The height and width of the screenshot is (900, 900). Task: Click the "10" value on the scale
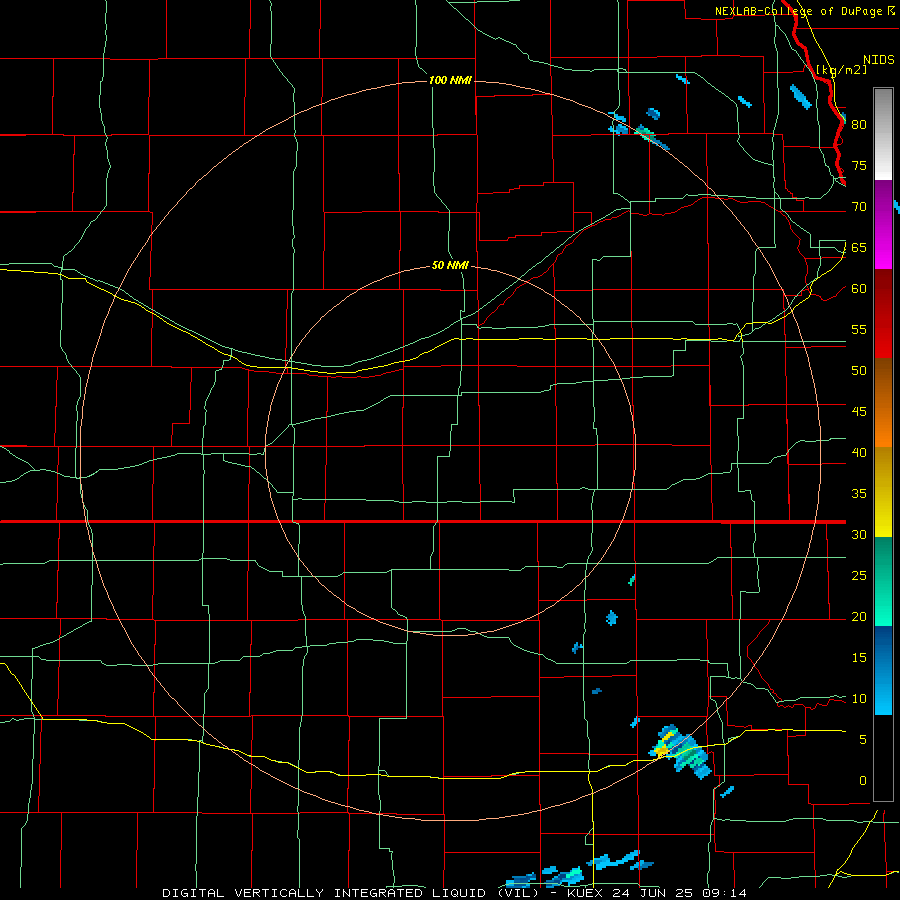tap(859, 699)
